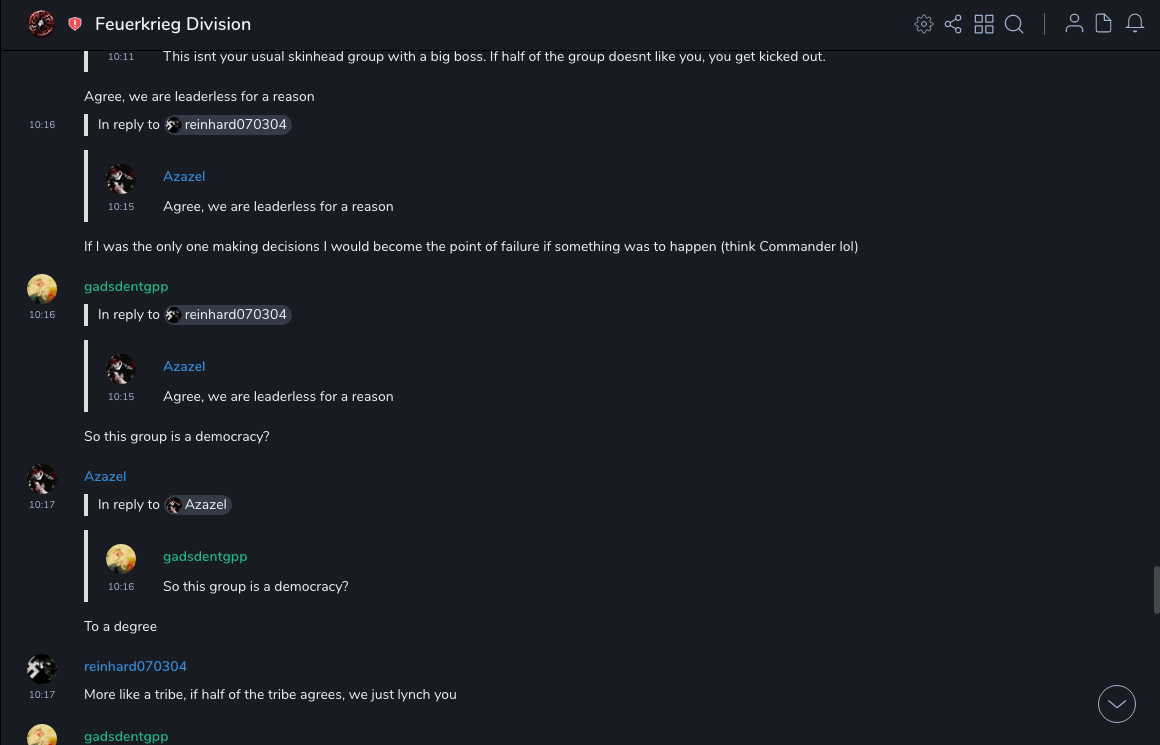Click quoted 'So this group is a democracy?' text
Image resolution: width=1160 pixels, height=745 pixels.
coord(256,586)
